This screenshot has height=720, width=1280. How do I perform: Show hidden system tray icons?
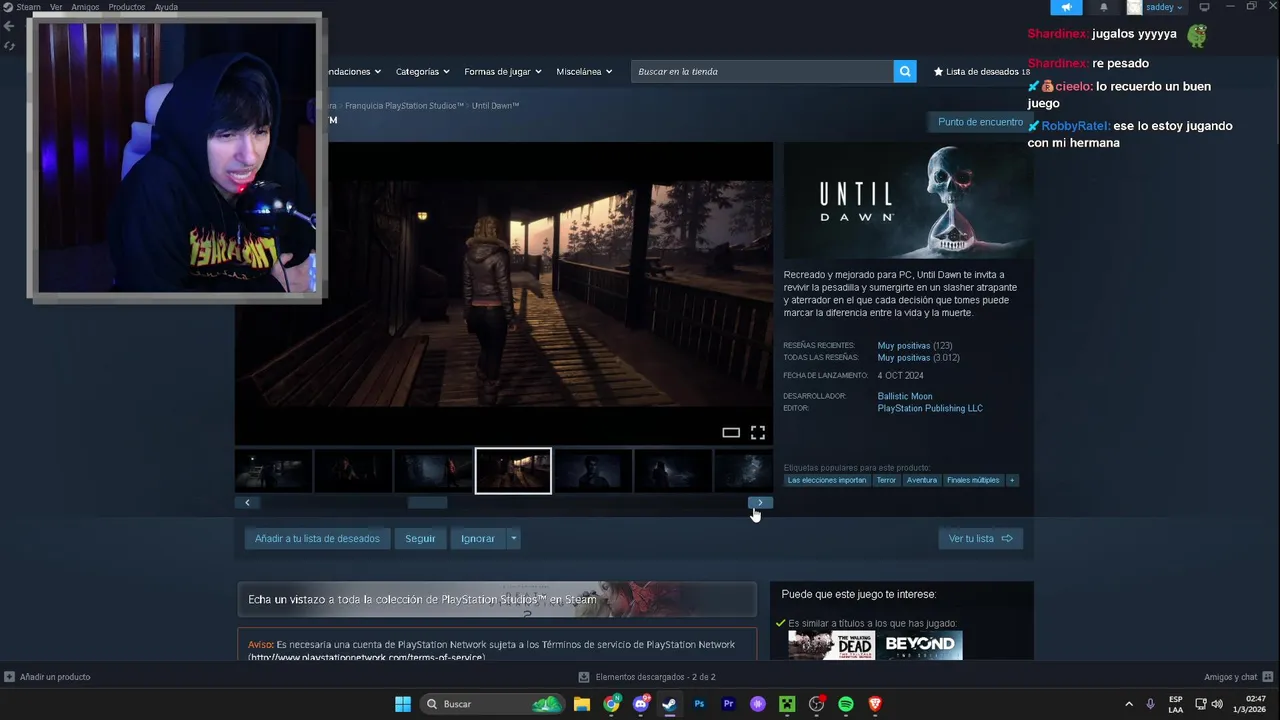pyautogui.click(x=1129, y=704)
